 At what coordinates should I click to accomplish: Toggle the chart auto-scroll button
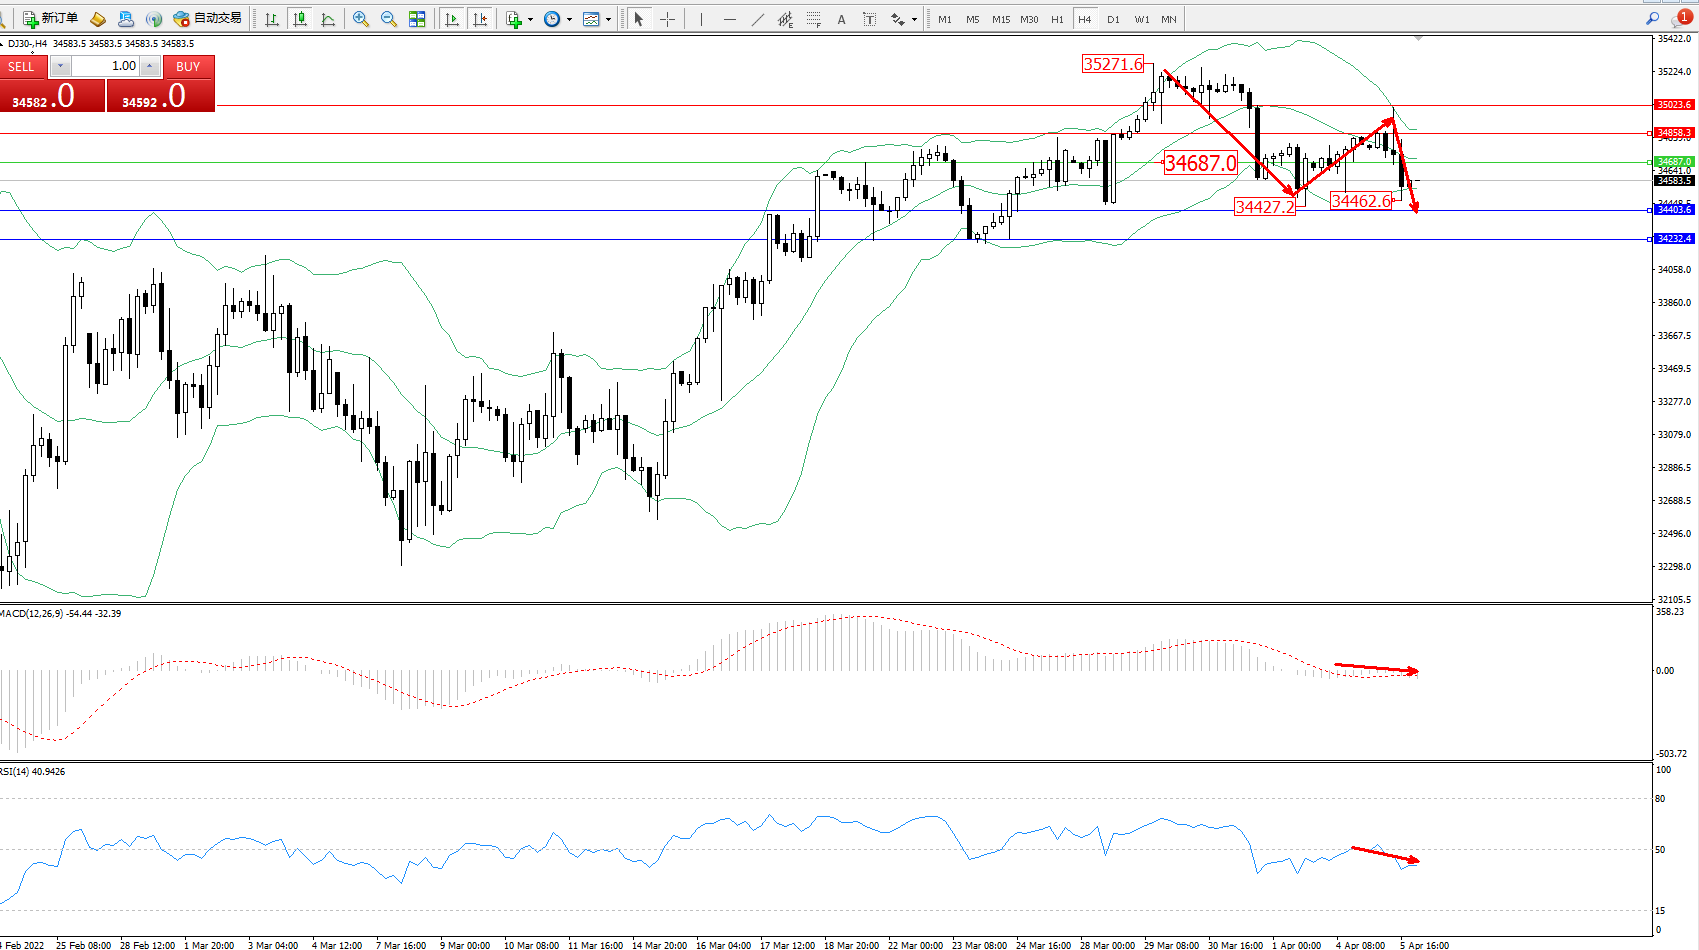click(452, 19)
